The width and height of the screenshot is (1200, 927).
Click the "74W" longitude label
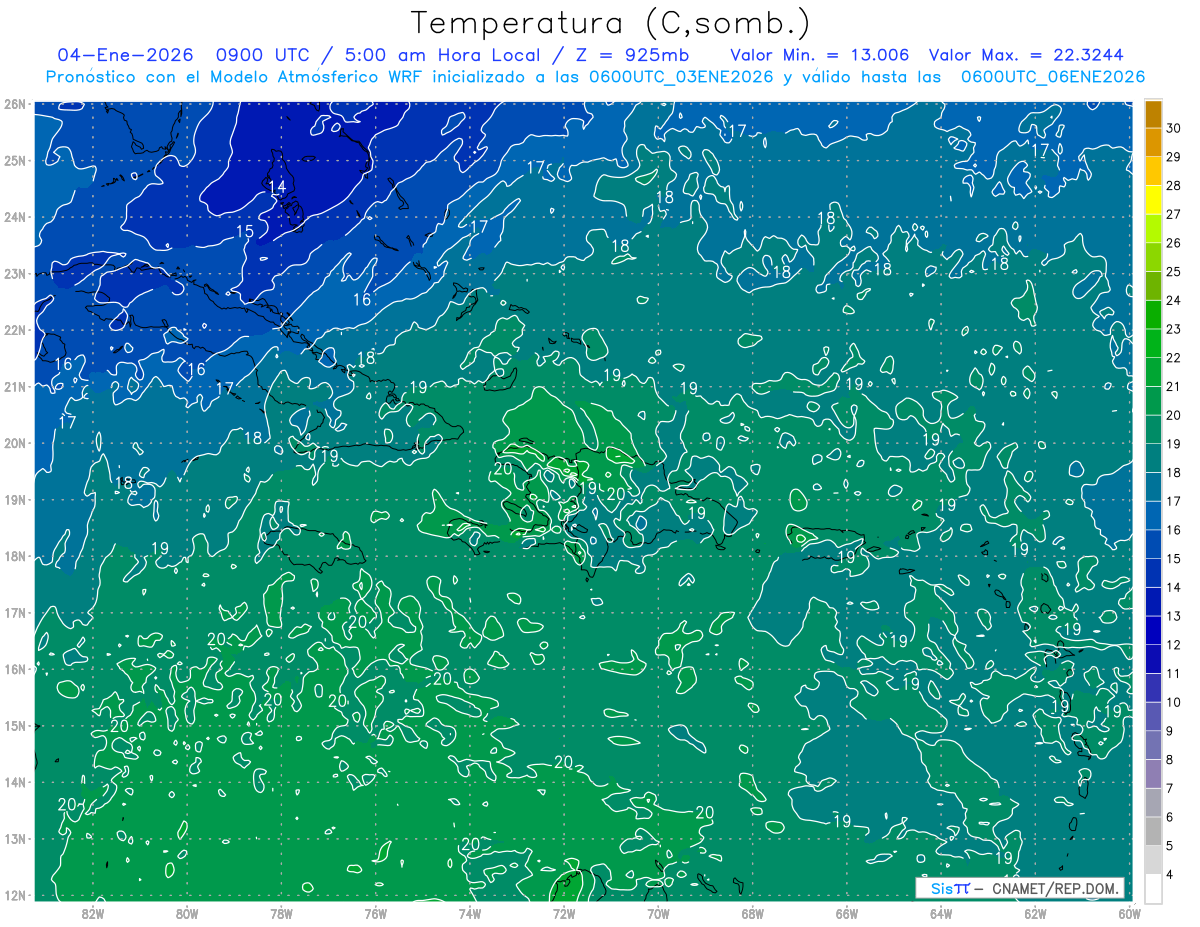(470, 913)
